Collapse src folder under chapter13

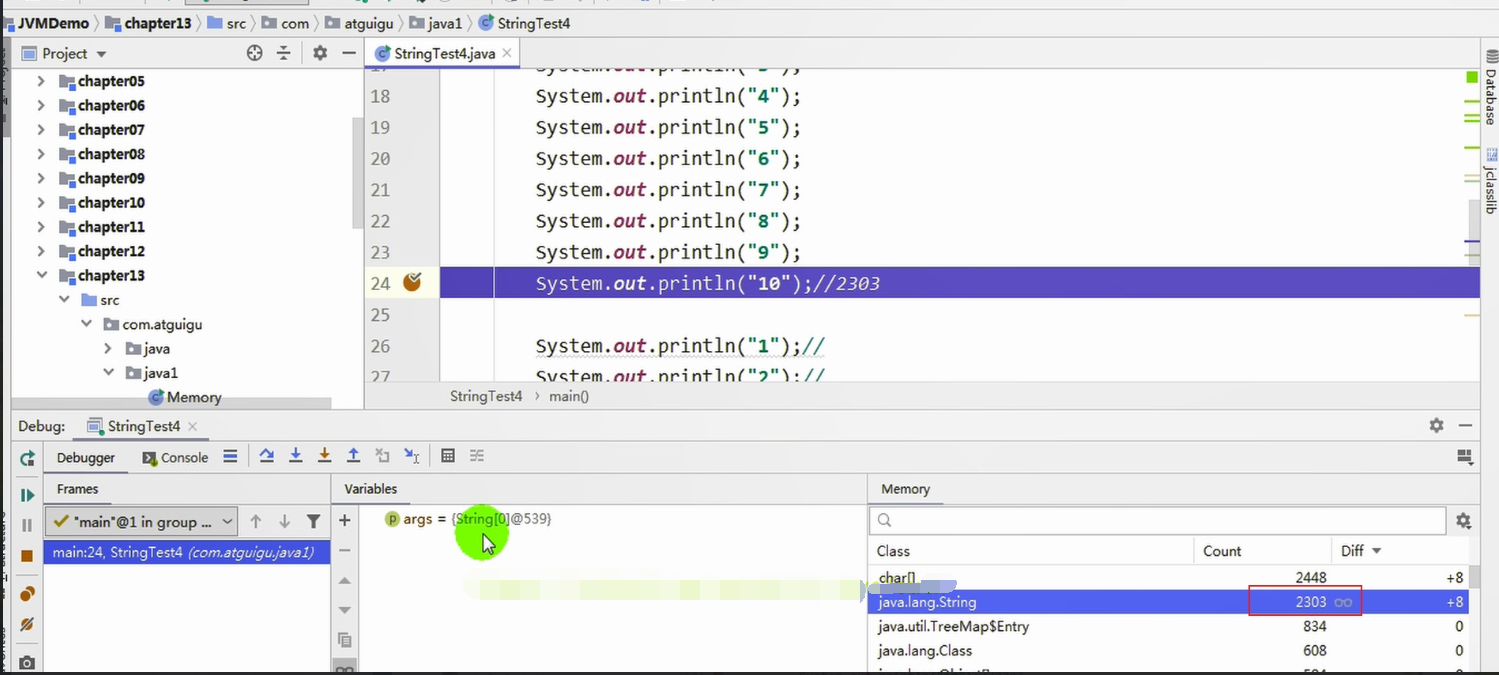pos(64,300)
